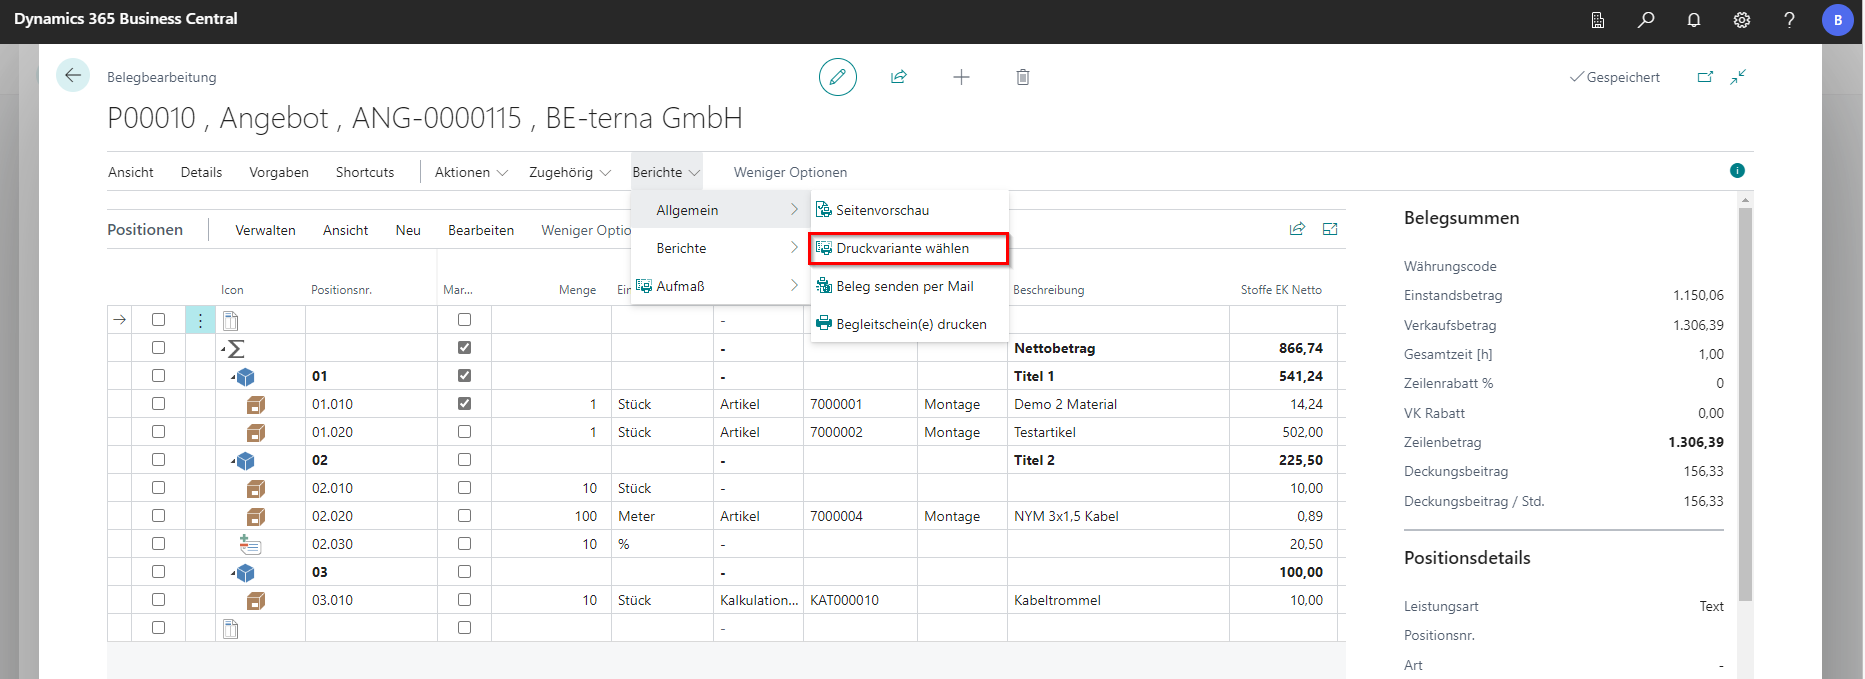Toggle the marked checkbox for position 01.010
Image resolution: width=1865 pixels, height=679 pixels.
pyautogui.click(x=464, y=404)
